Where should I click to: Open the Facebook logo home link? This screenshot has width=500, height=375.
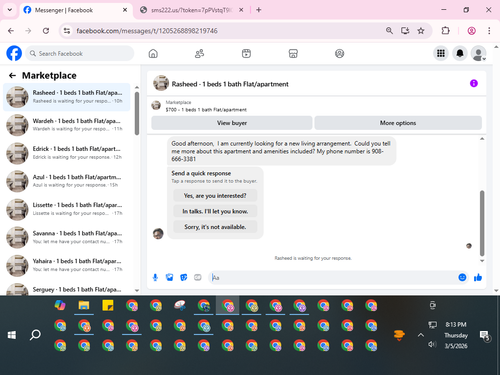coord(14,53)
